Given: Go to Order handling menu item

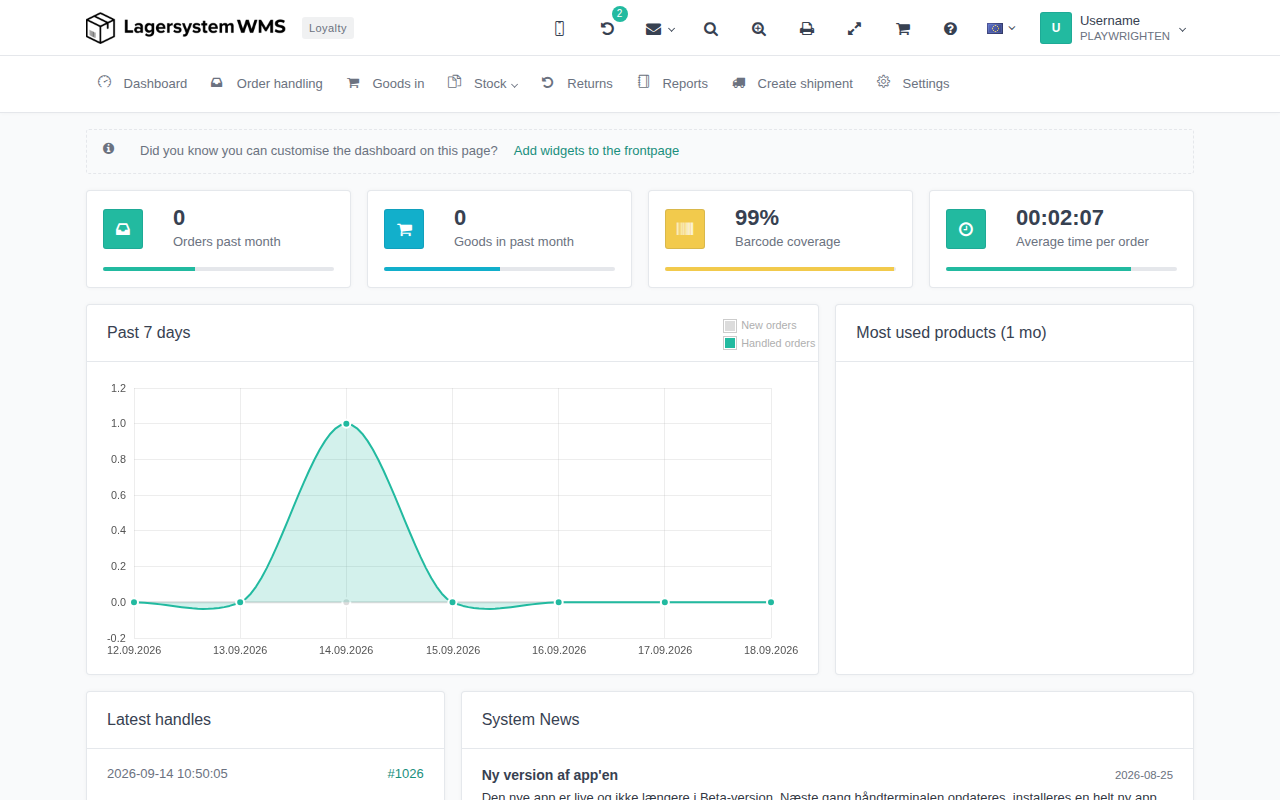Looking at the screenshot, I should click(x=267, y=83).
